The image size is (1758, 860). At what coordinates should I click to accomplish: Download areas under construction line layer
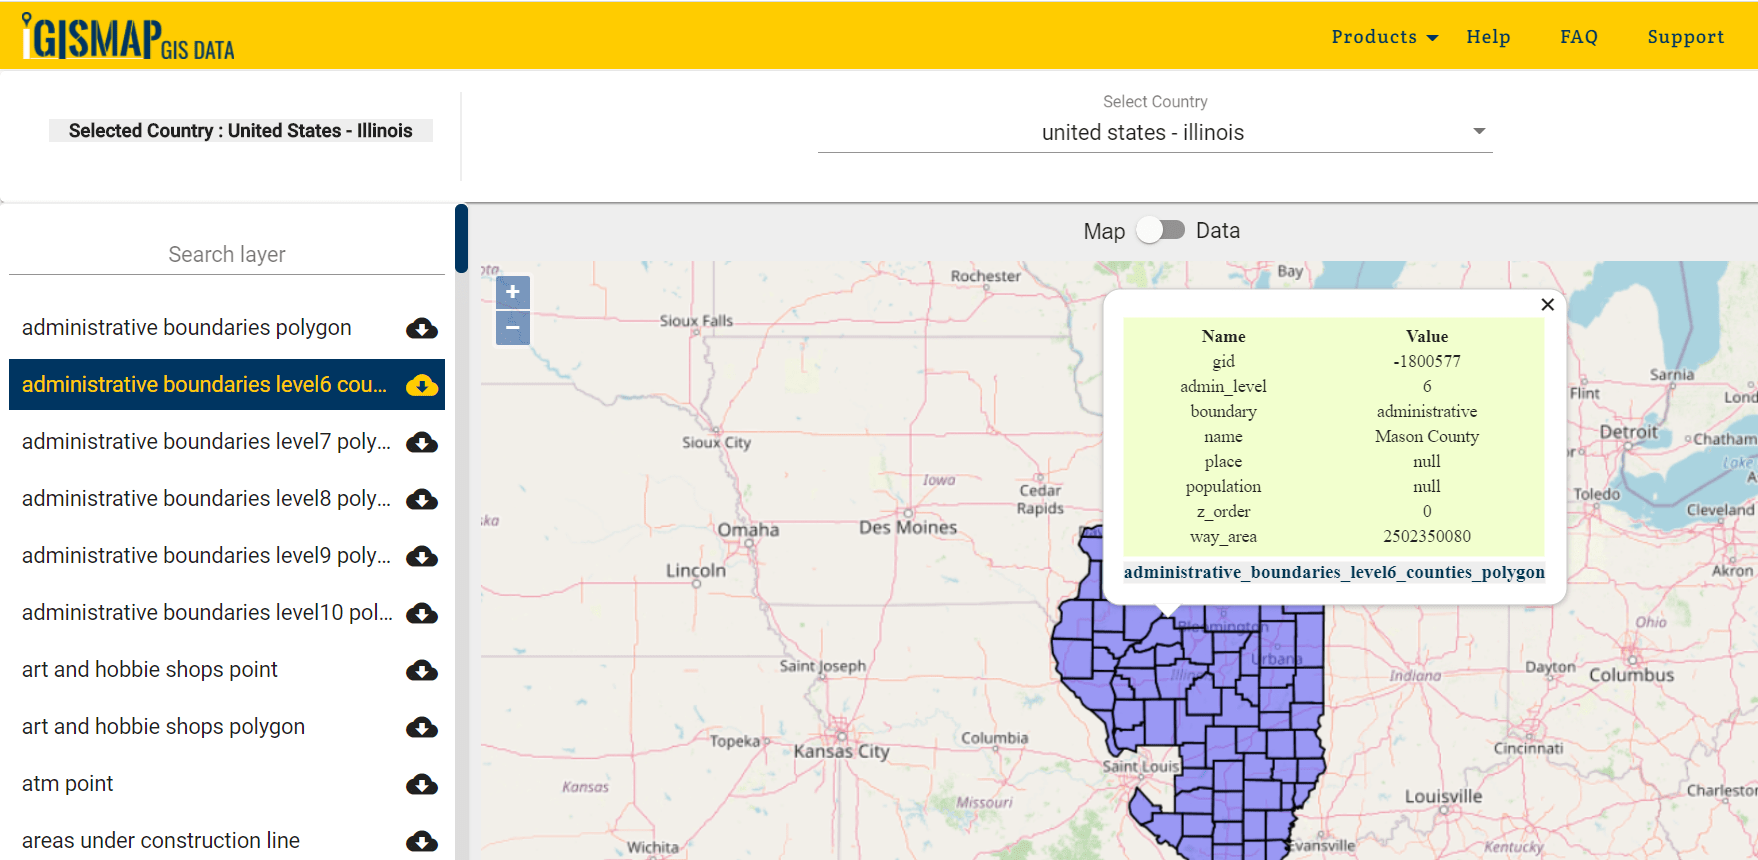422,841
